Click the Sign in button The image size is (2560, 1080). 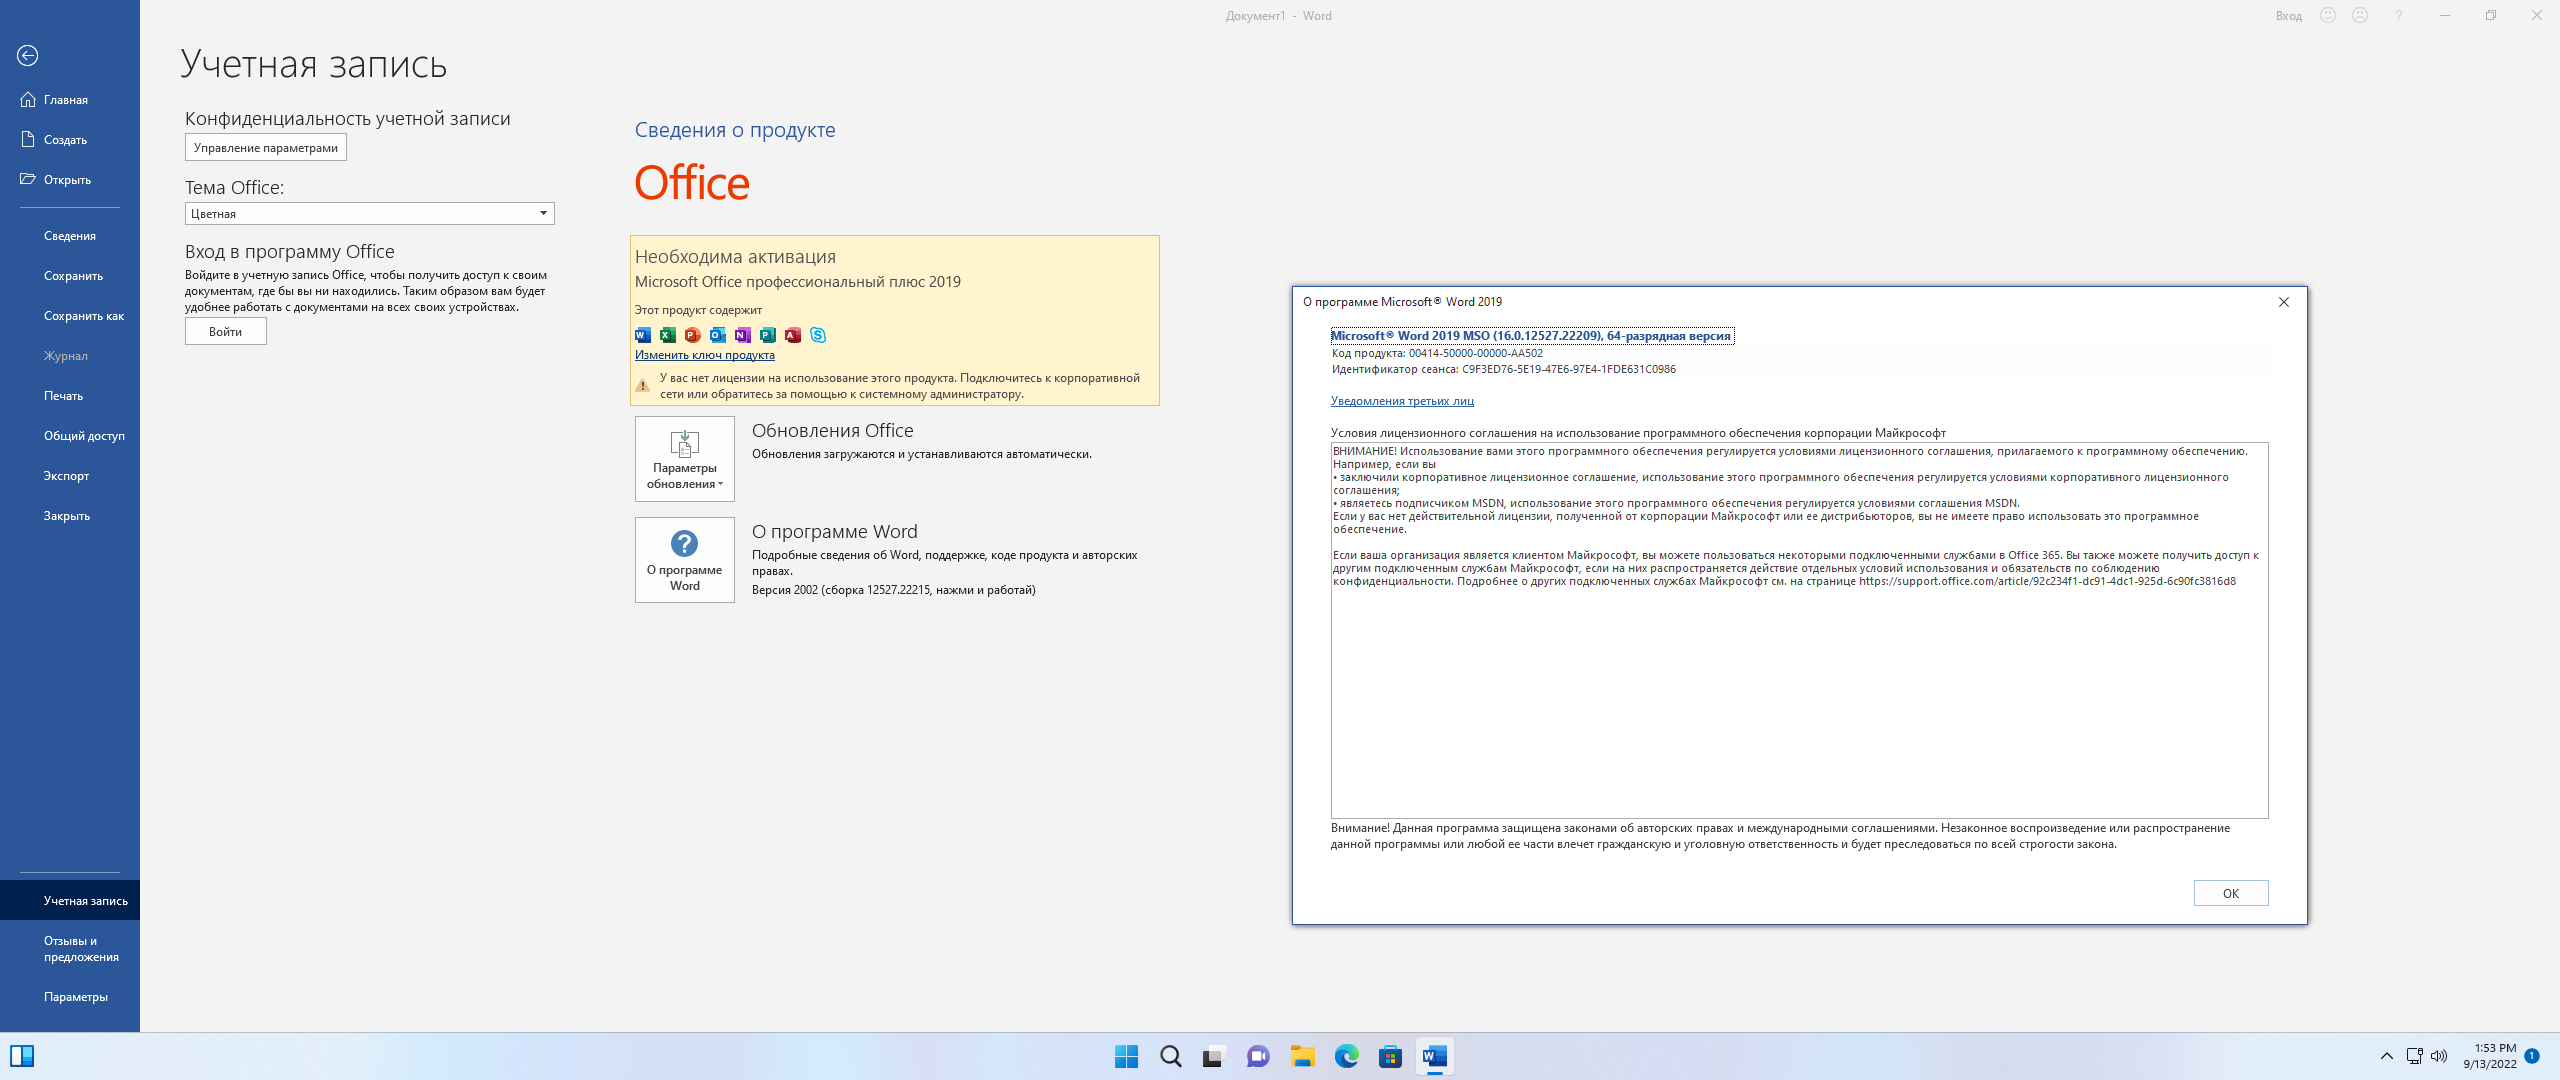click(x=226, y=332)
